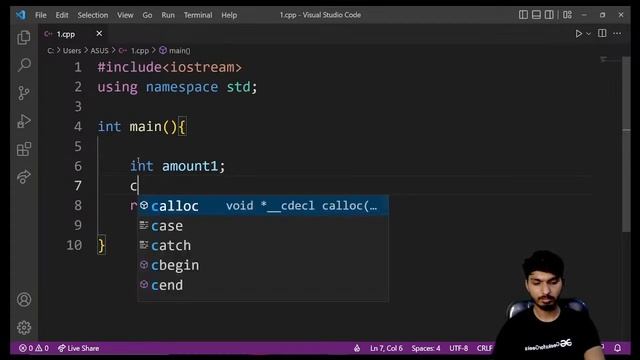The width and height of the screenshot is (640, 360).
Task: Click the ASUS breadcrumb segment
Action: pyautogui.click(x=100, y=51)
